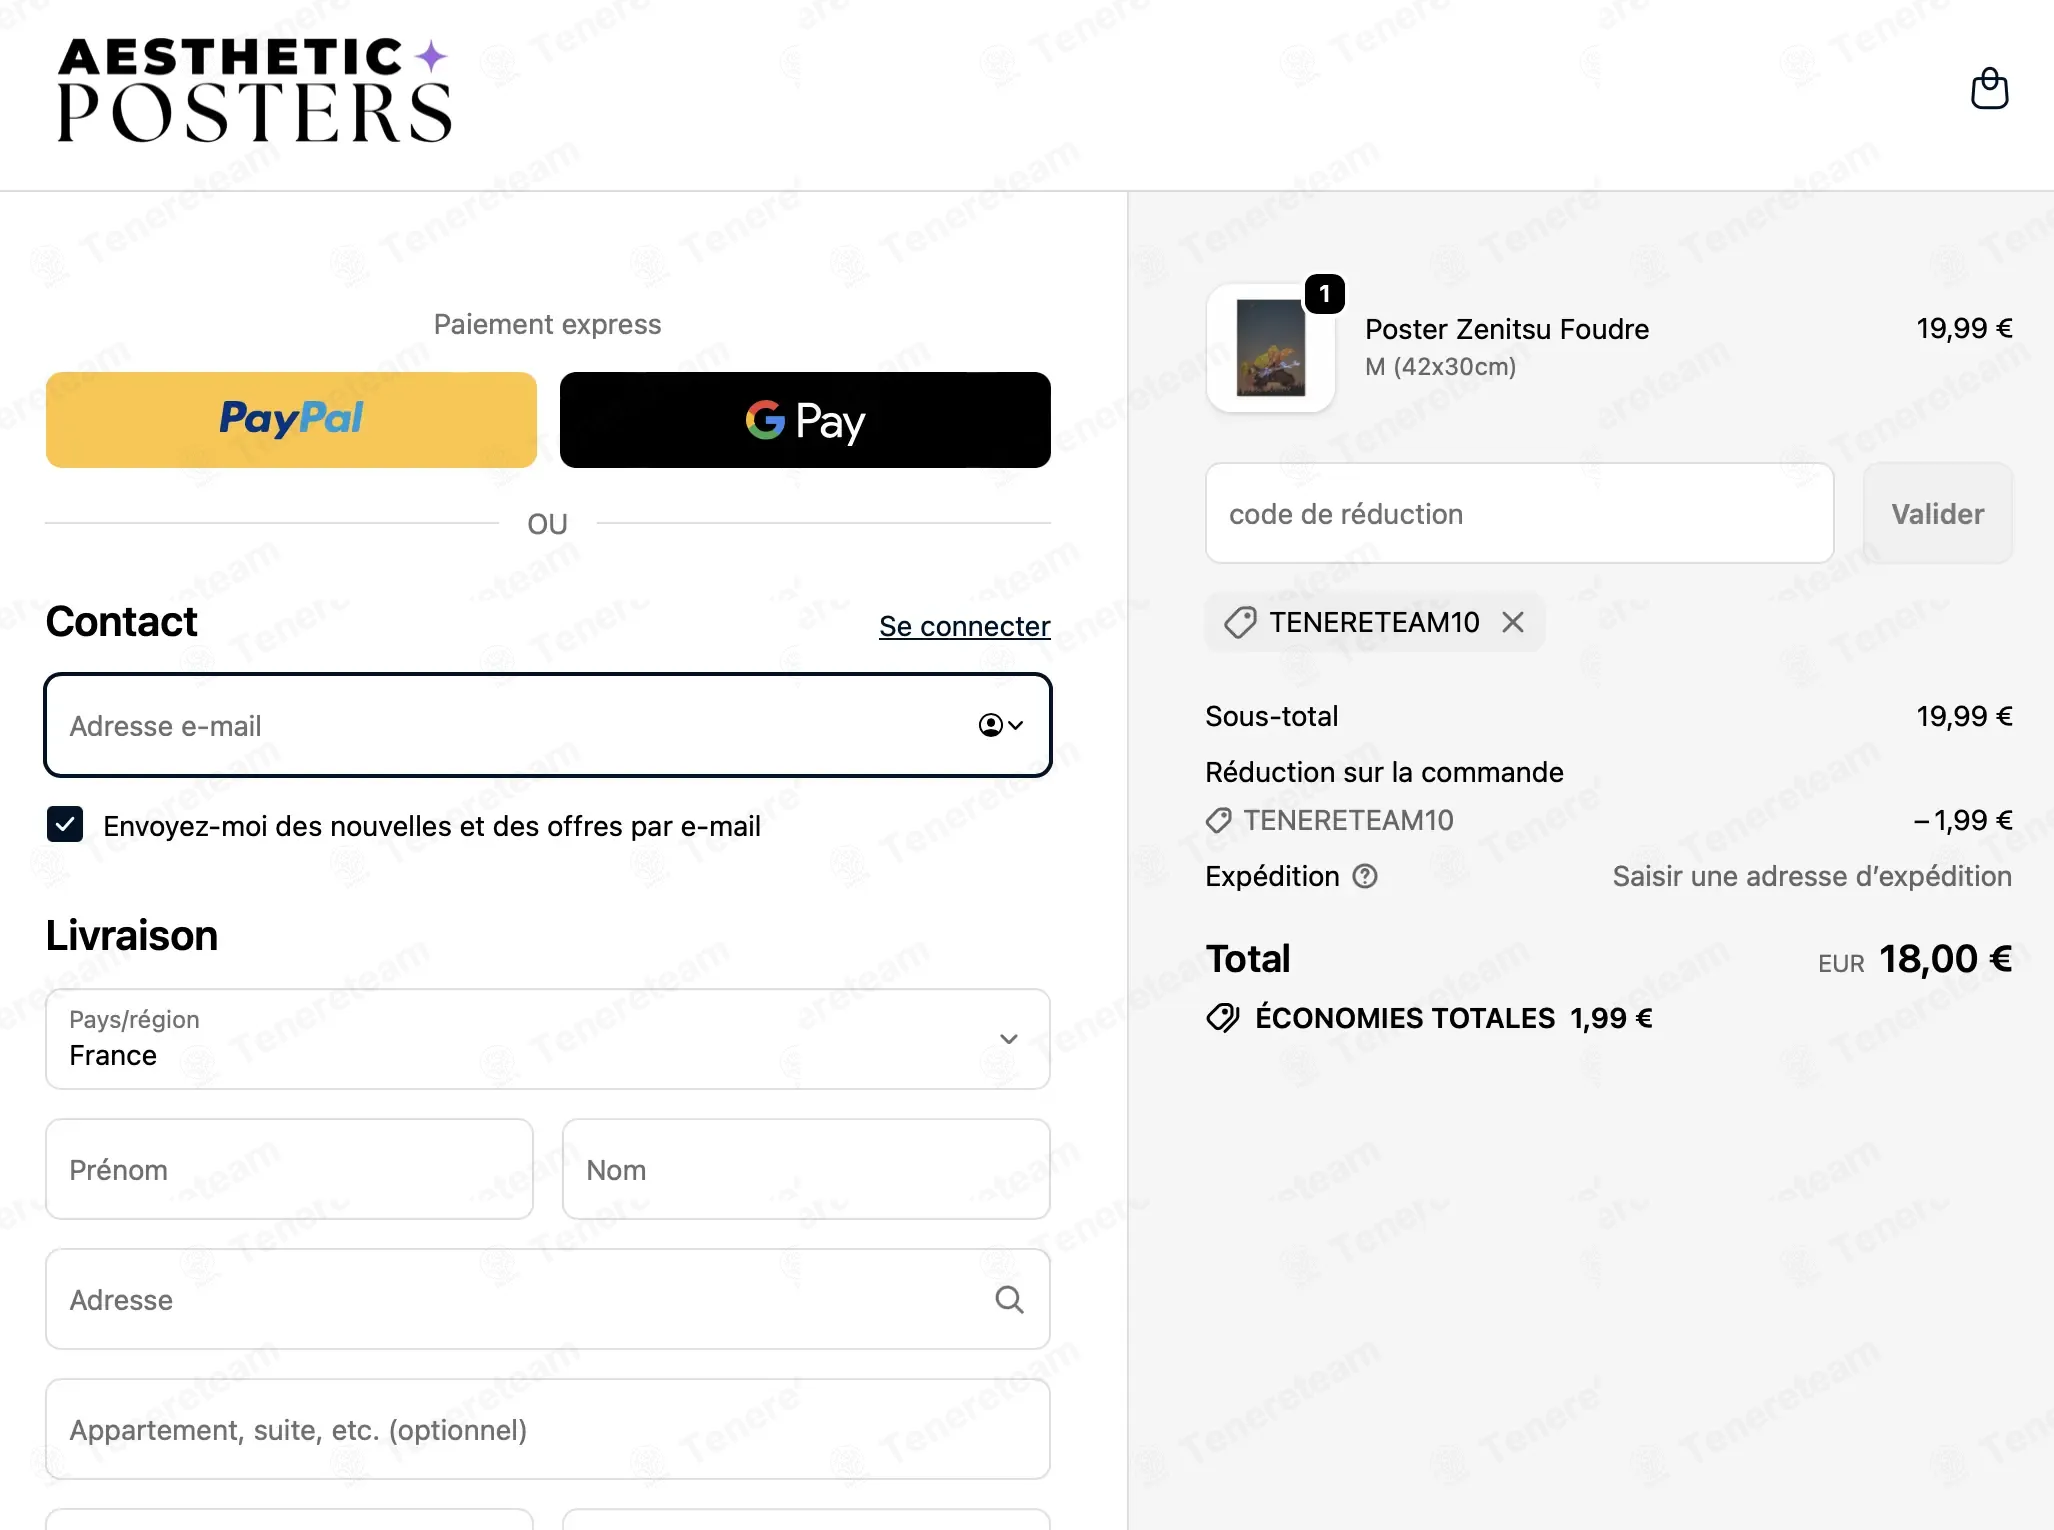2054x1530 pixels.
Task: Remove the TENERETEAM10 discount code
Action: [1513, 622]
